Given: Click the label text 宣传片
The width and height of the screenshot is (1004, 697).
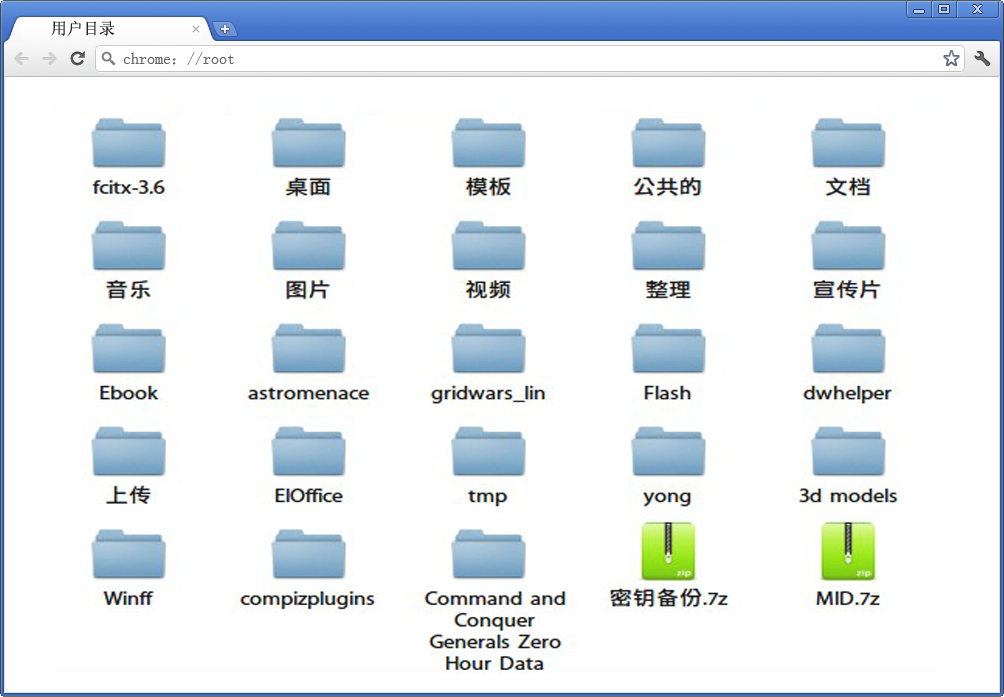Looking at the screenshot, I should point(847,289).
